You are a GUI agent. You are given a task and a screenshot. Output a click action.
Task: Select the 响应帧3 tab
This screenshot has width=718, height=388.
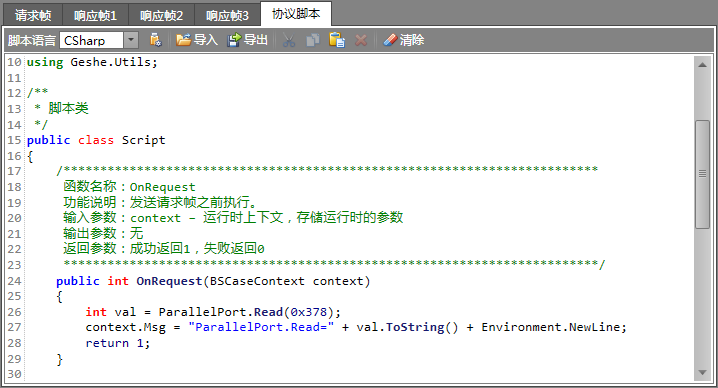227,16
